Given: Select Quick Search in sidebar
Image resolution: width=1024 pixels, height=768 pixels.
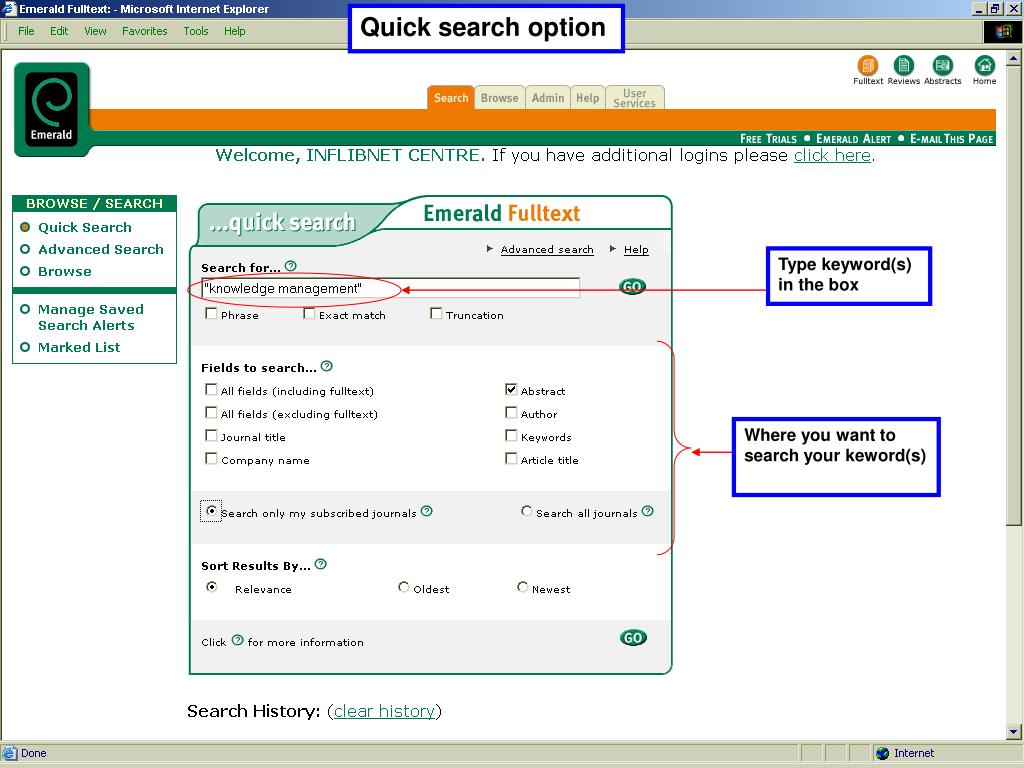Looking at the screenshot, I should tap(85, 227).
